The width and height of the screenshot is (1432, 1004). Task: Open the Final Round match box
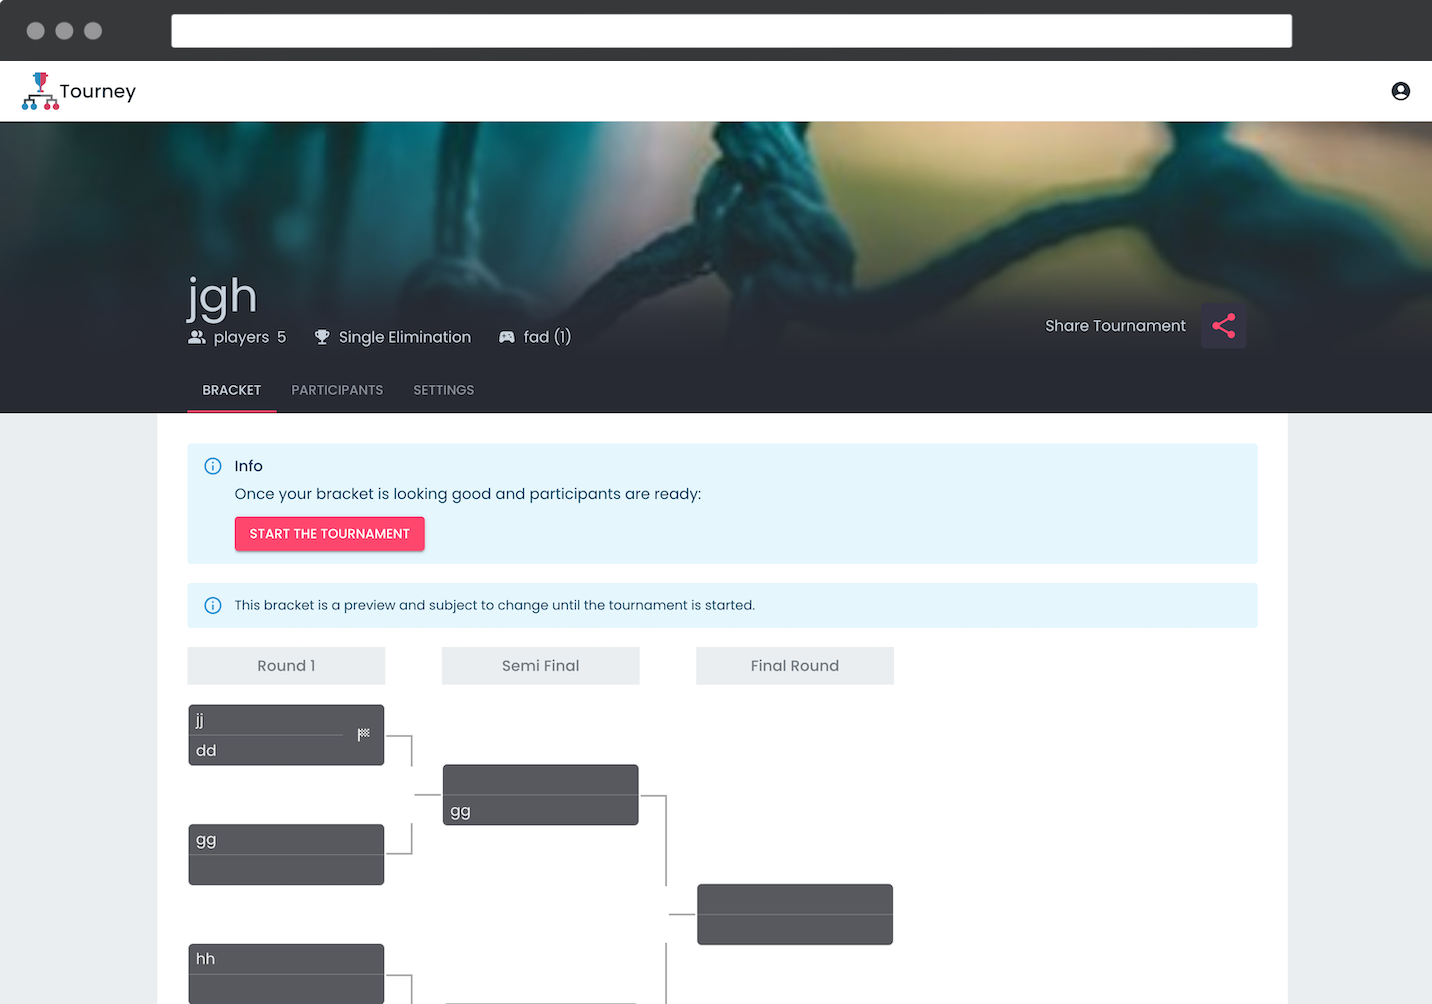pos(794,914)
